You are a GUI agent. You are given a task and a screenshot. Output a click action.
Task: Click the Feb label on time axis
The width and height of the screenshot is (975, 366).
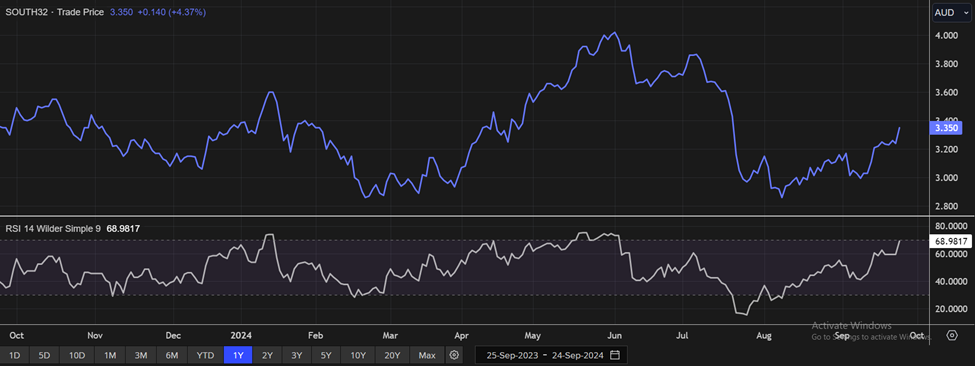pos(315,336)
